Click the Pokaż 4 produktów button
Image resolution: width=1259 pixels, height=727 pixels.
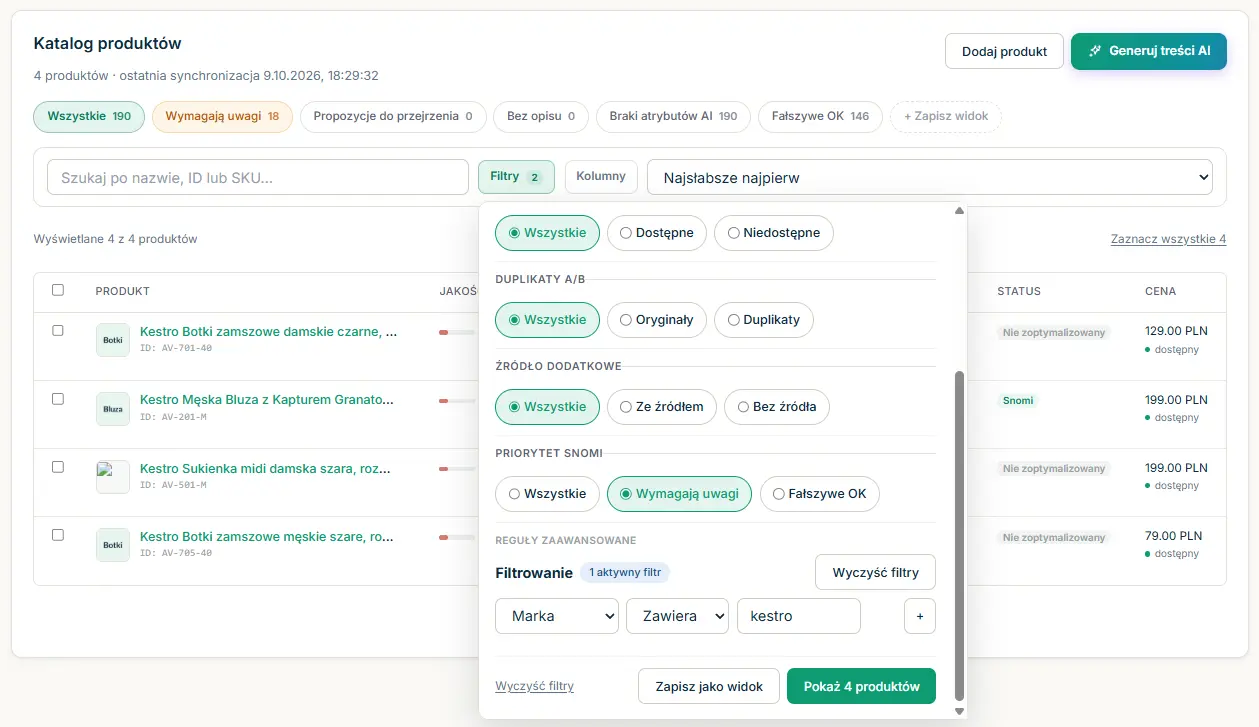click(862, 686)
